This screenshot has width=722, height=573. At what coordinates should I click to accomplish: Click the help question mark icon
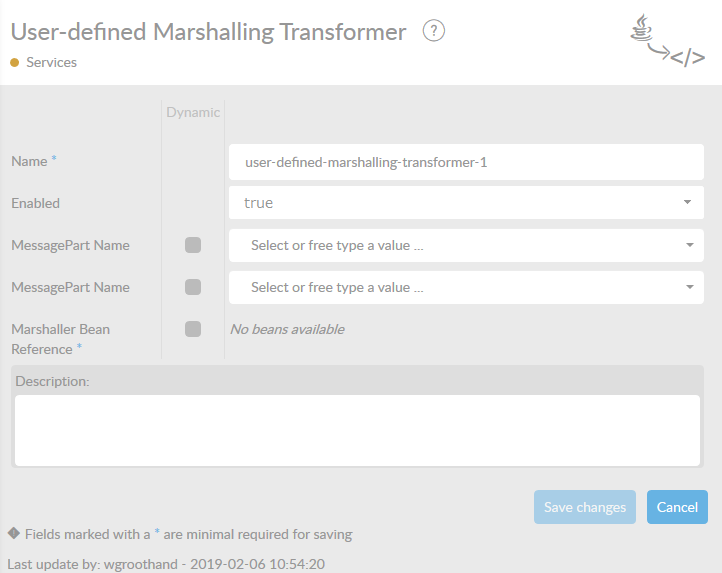point(433,31)
